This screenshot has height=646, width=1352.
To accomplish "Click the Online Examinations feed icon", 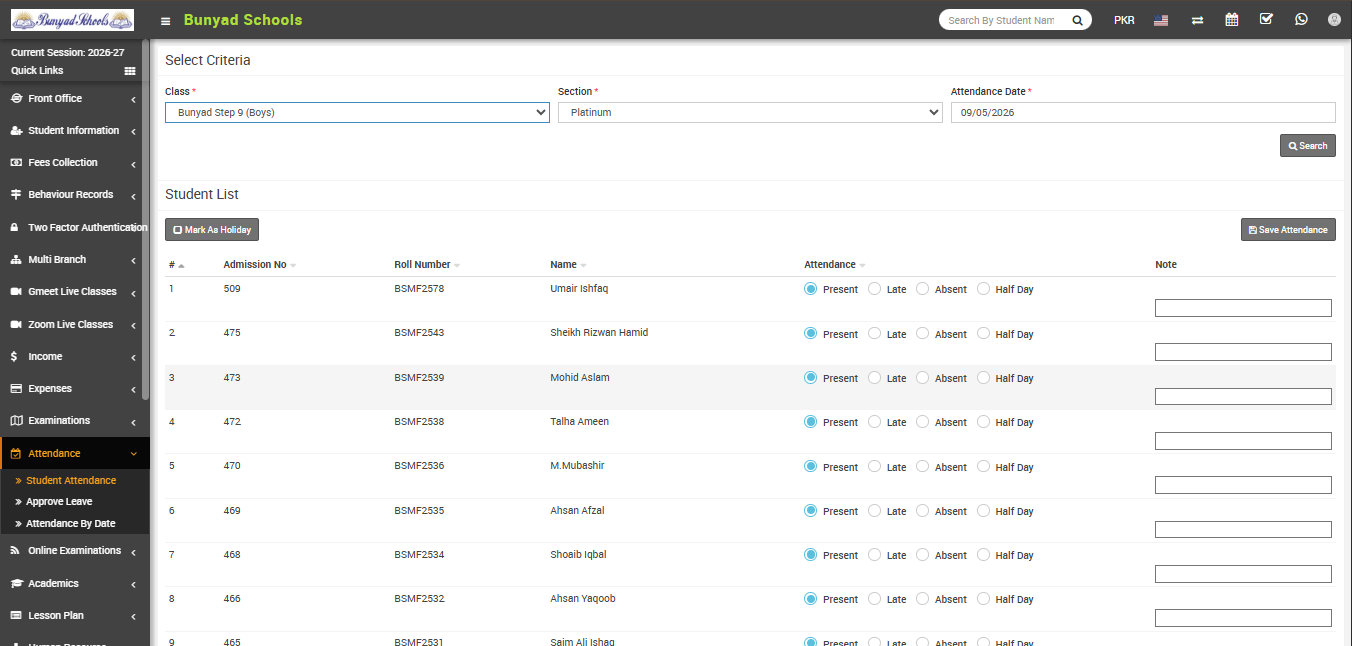I will coord(16,551).
